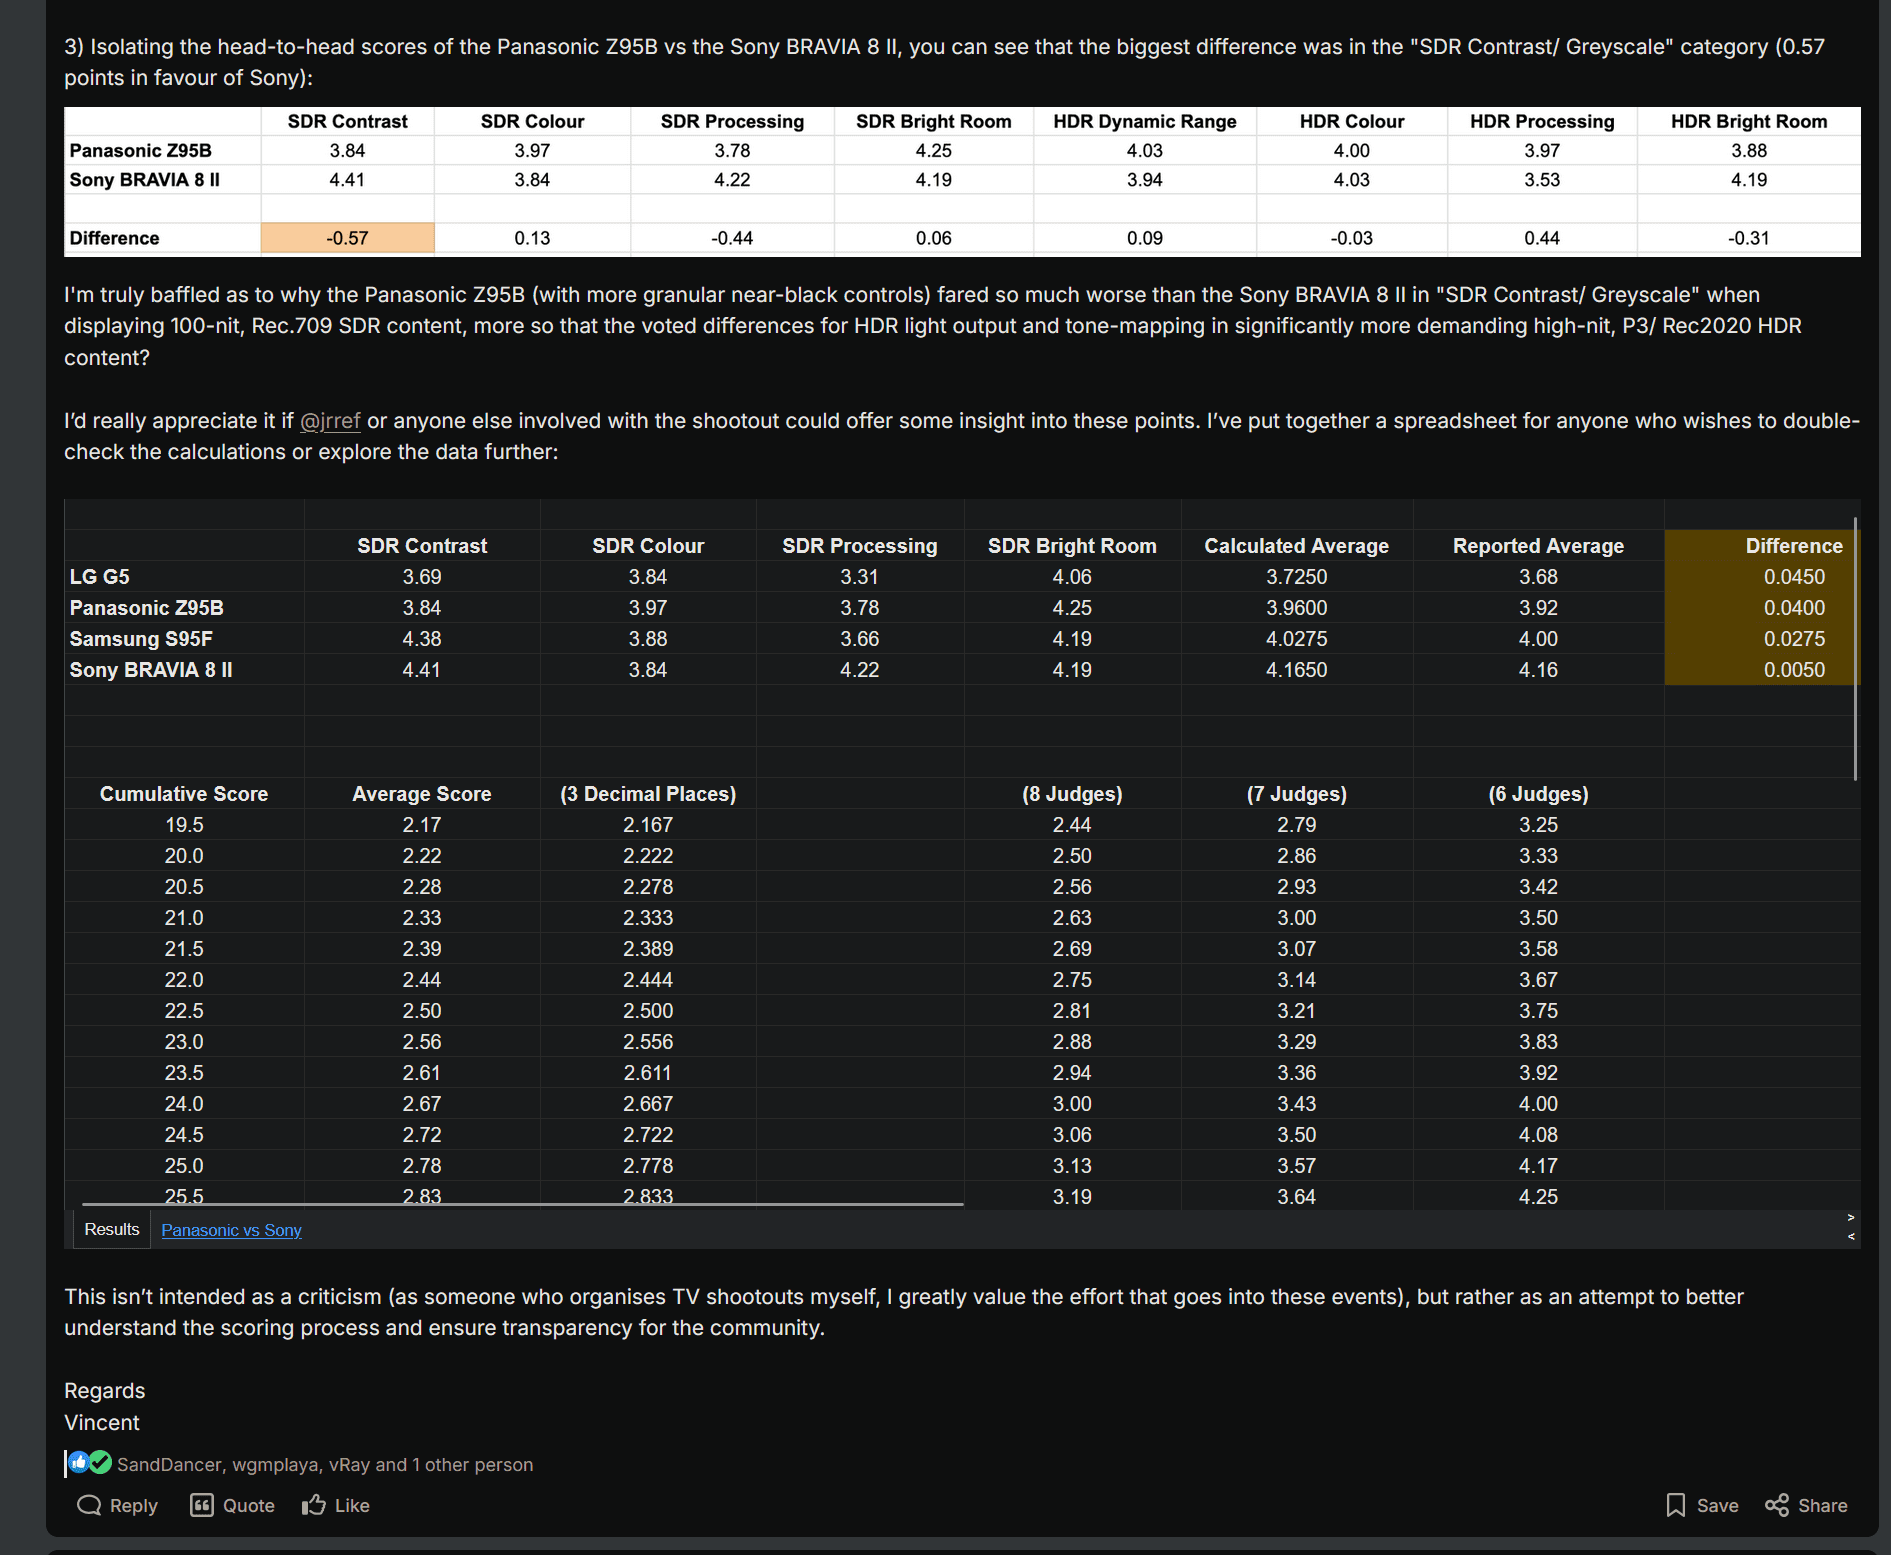Click the Quote button label
1891x1555 pixels.
point(249,1505)
